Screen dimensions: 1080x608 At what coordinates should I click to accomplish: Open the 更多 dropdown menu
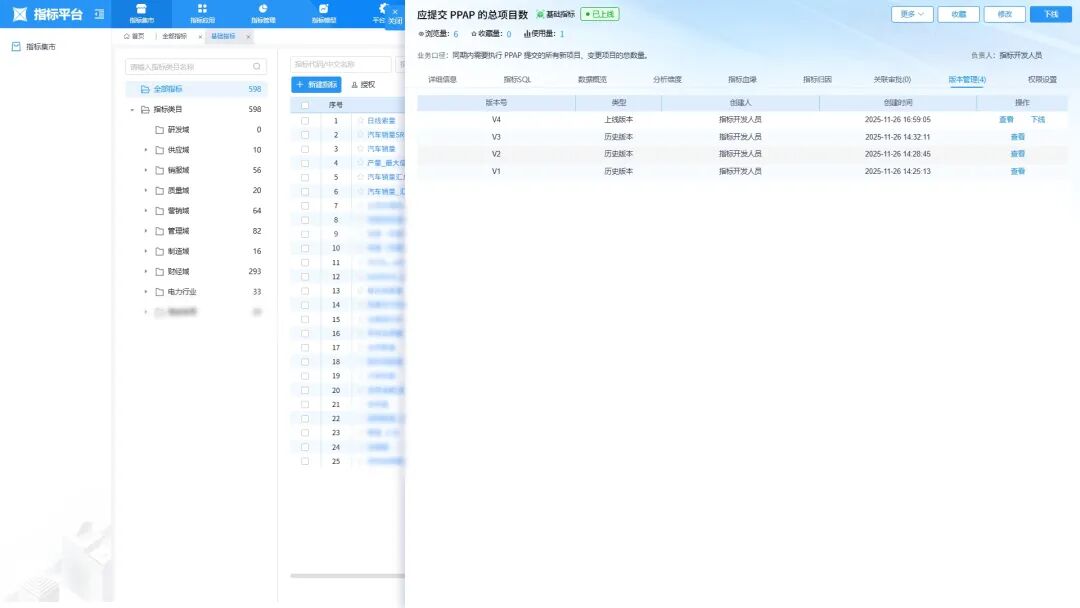(912, 14)
